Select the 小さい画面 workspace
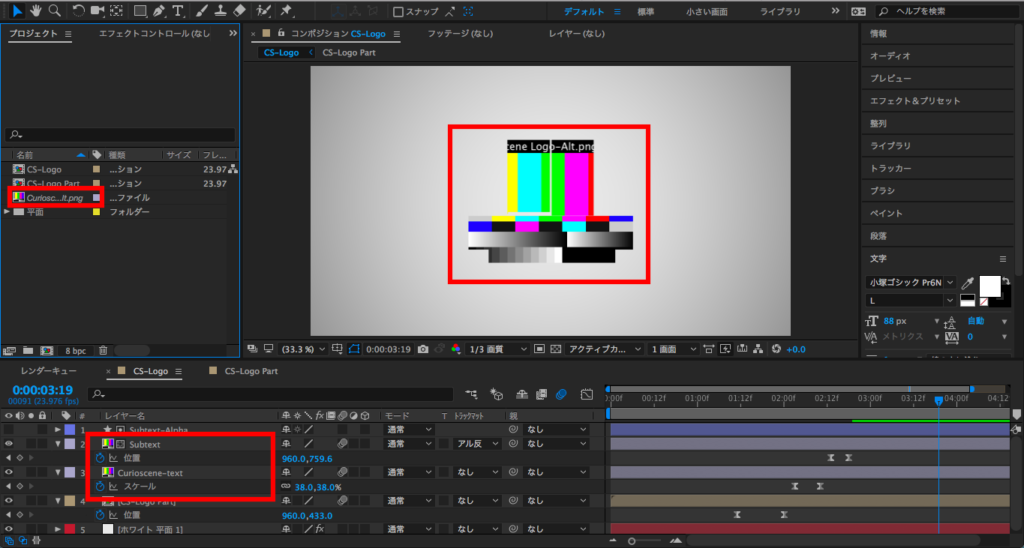Screen dimensions: 1024x548 707,11
